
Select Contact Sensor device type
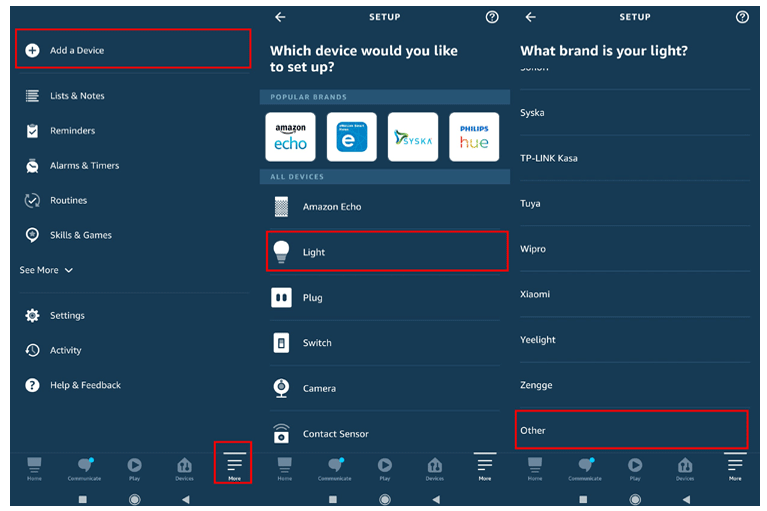pos(385,433)
